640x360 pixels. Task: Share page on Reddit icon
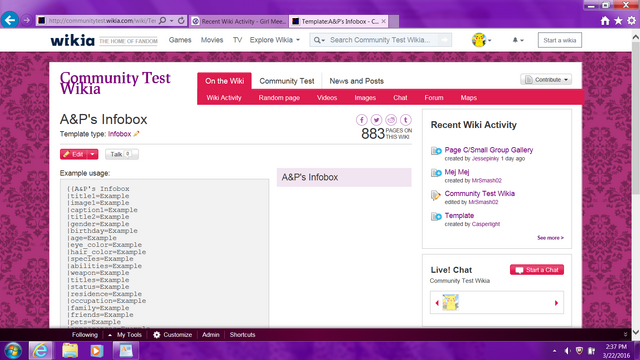[x=391, y=120]
